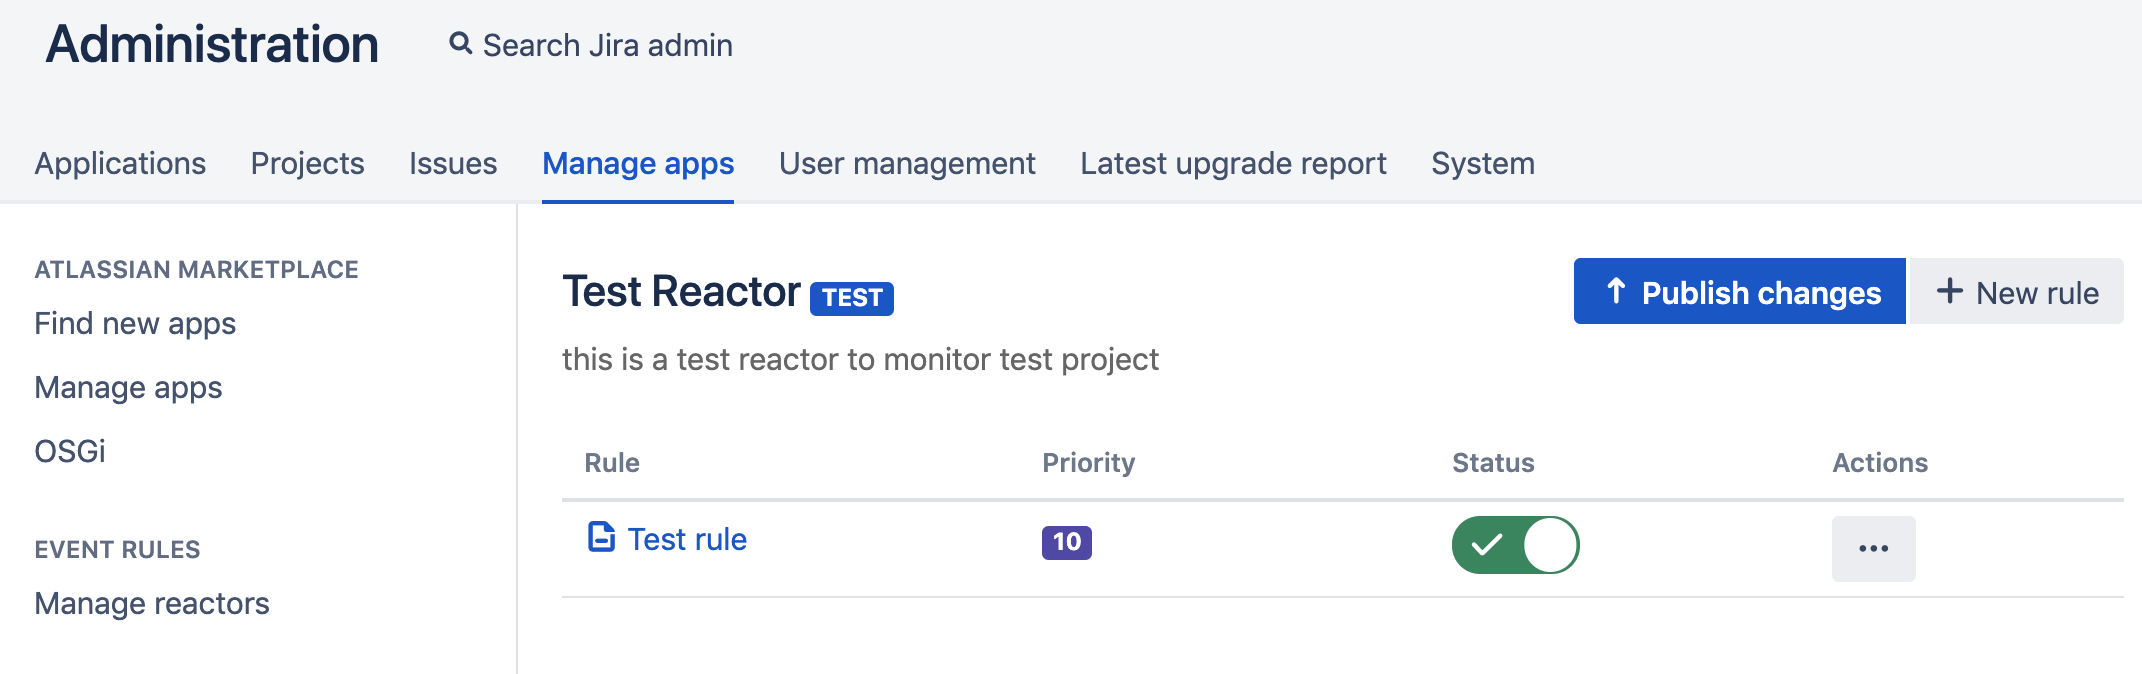Click the Rule column header
The width and height of the screenshot is (2142, 674).
pos(612,463)
